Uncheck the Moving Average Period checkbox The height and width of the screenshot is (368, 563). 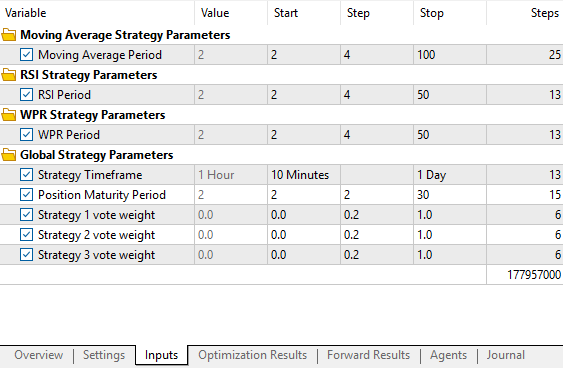(26, 55)
